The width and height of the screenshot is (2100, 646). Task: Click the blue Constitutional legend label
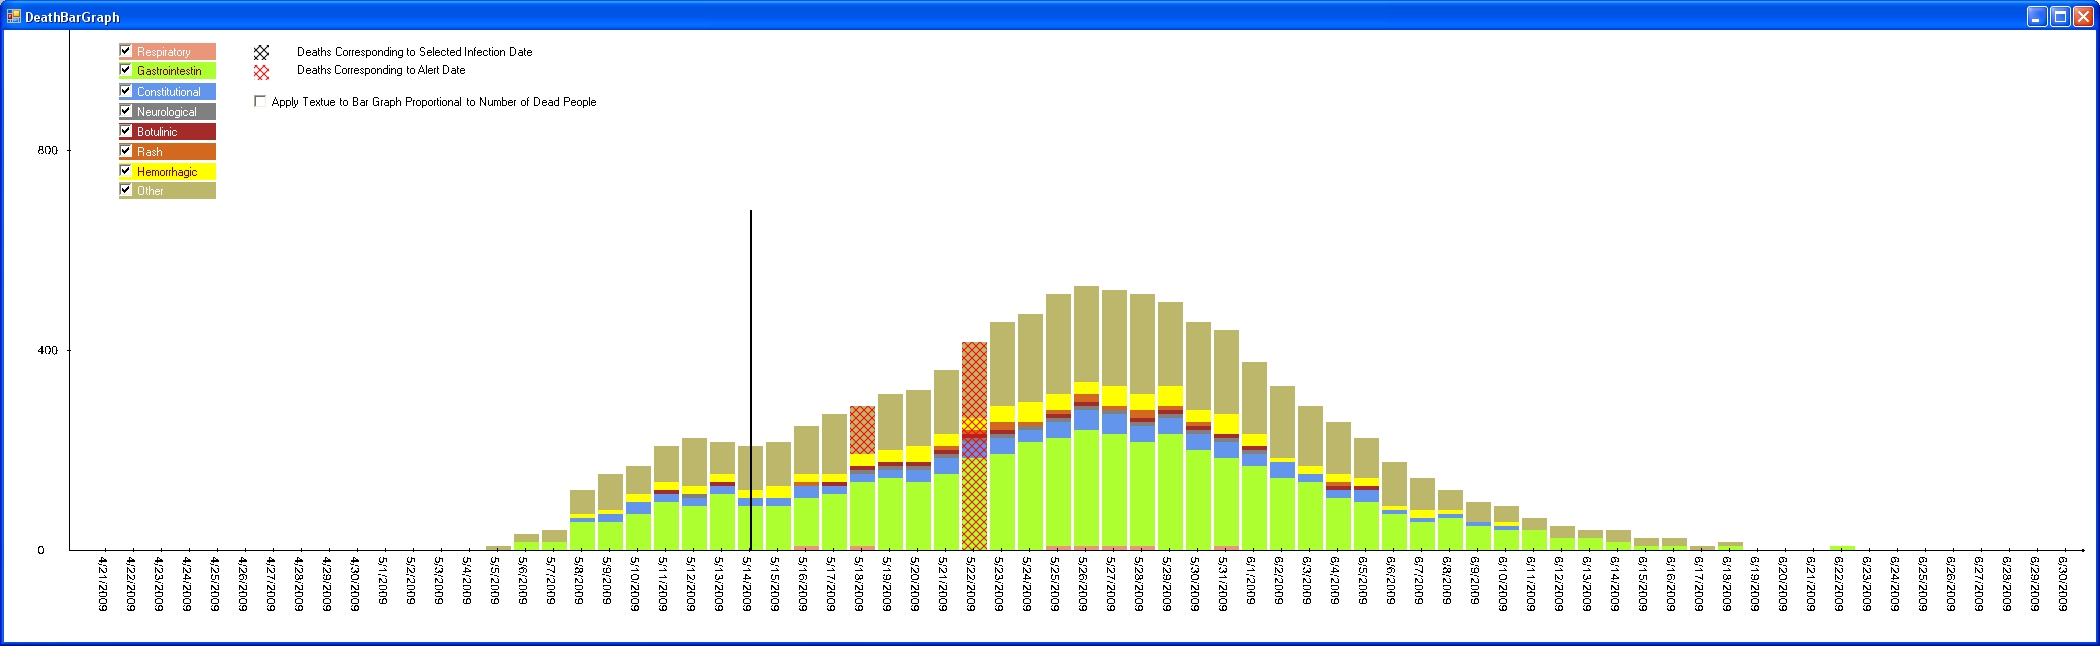[168, 92]
